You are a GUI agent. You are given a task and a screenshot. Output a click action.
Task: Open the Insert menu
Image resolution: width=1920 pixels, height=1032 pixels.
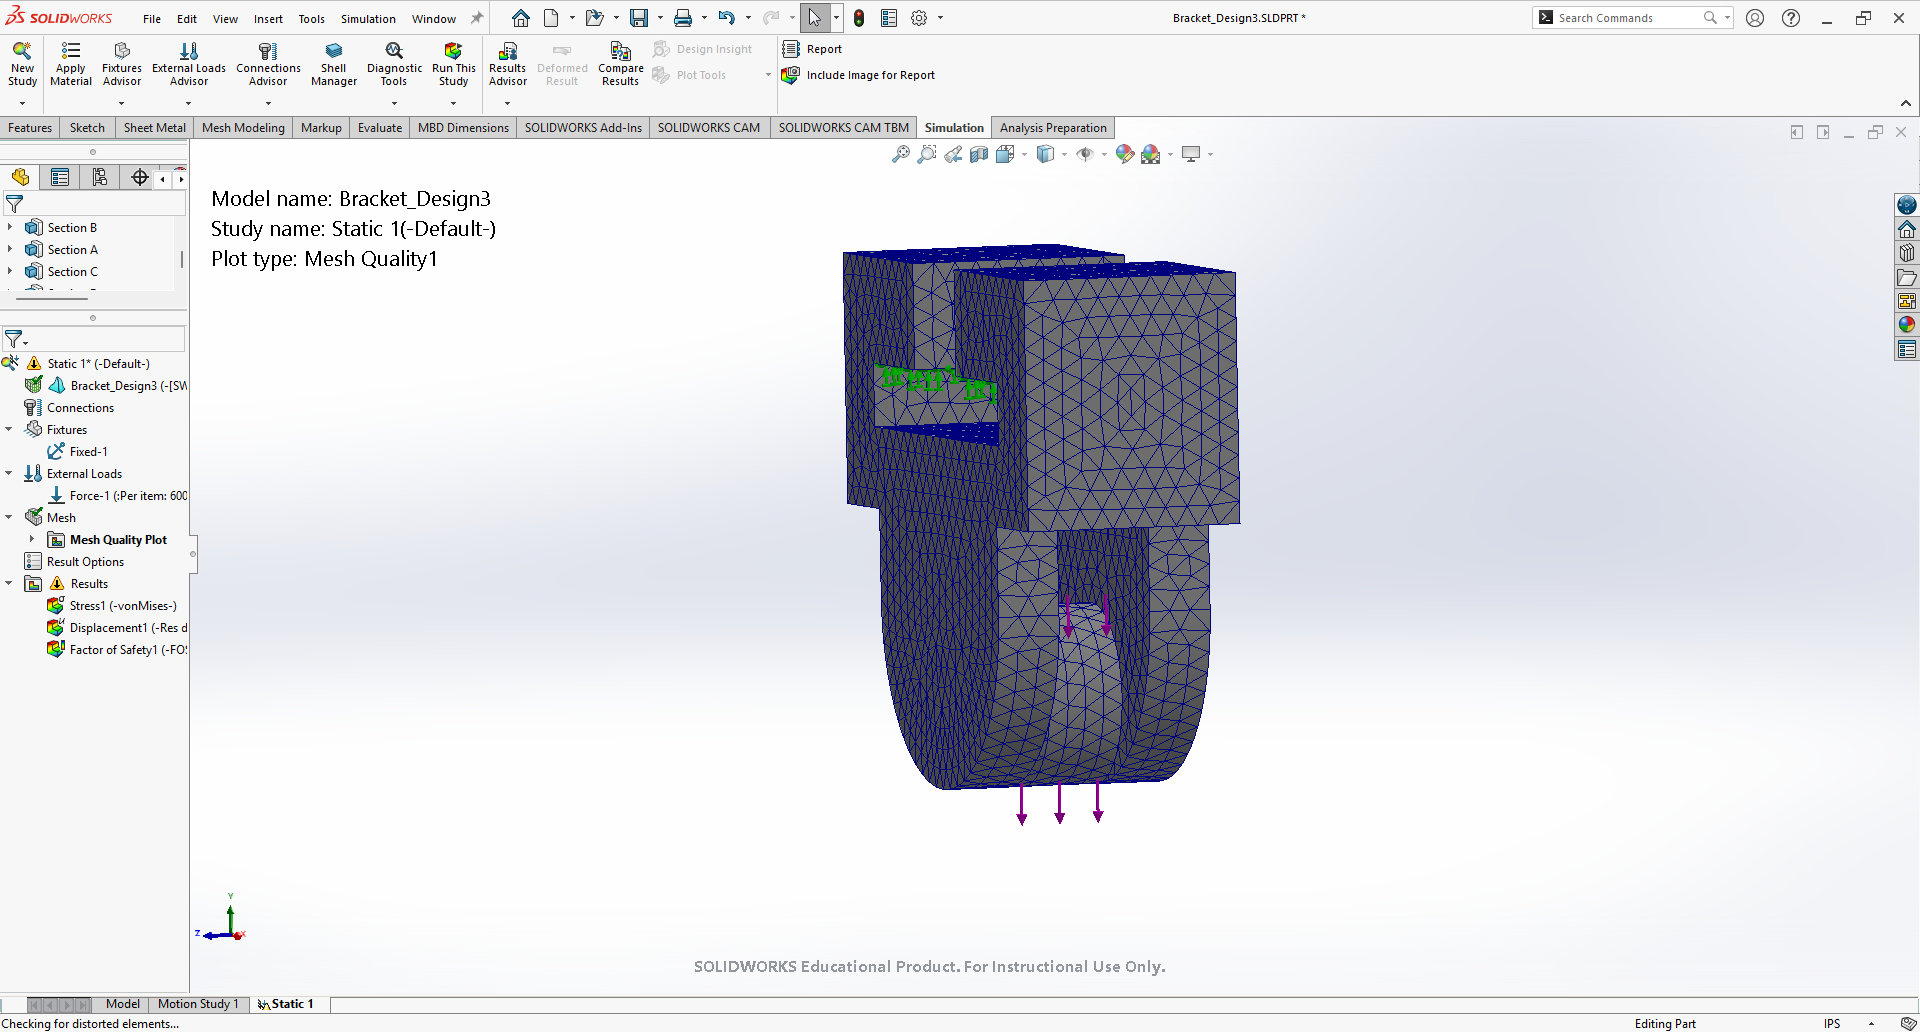tap(268, 19)
